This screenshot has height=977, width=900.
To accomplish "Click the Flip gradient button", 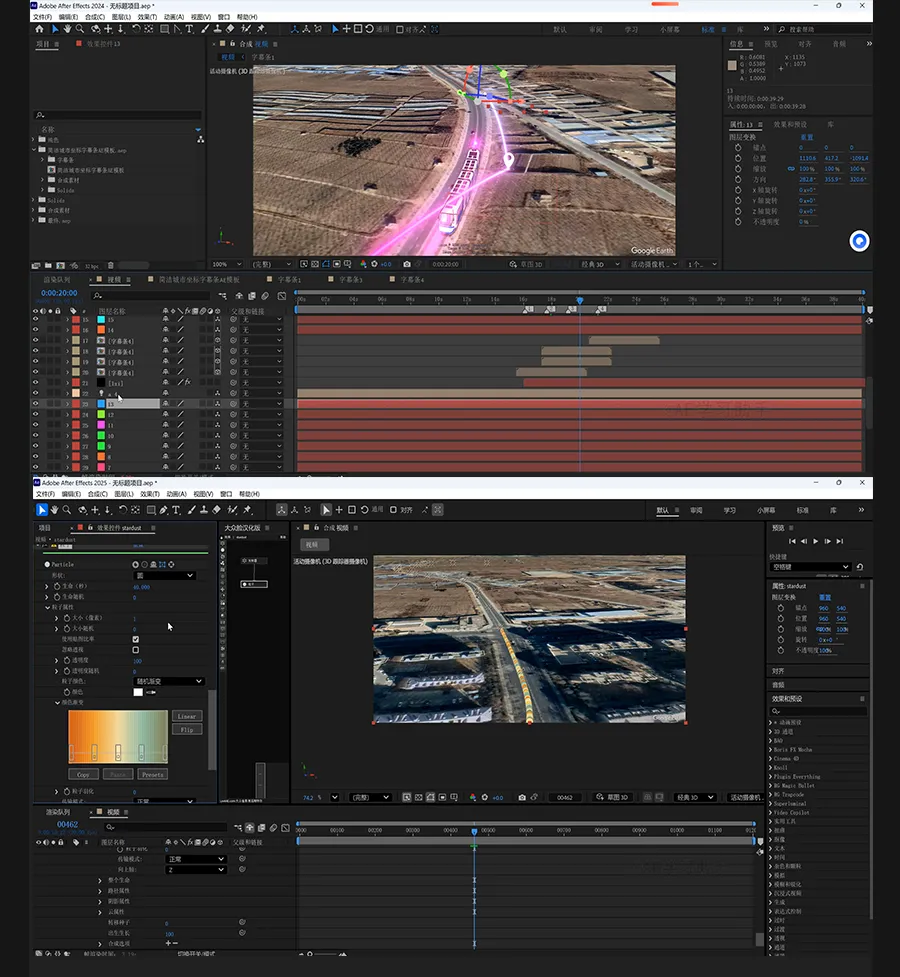I will [187, 729].
